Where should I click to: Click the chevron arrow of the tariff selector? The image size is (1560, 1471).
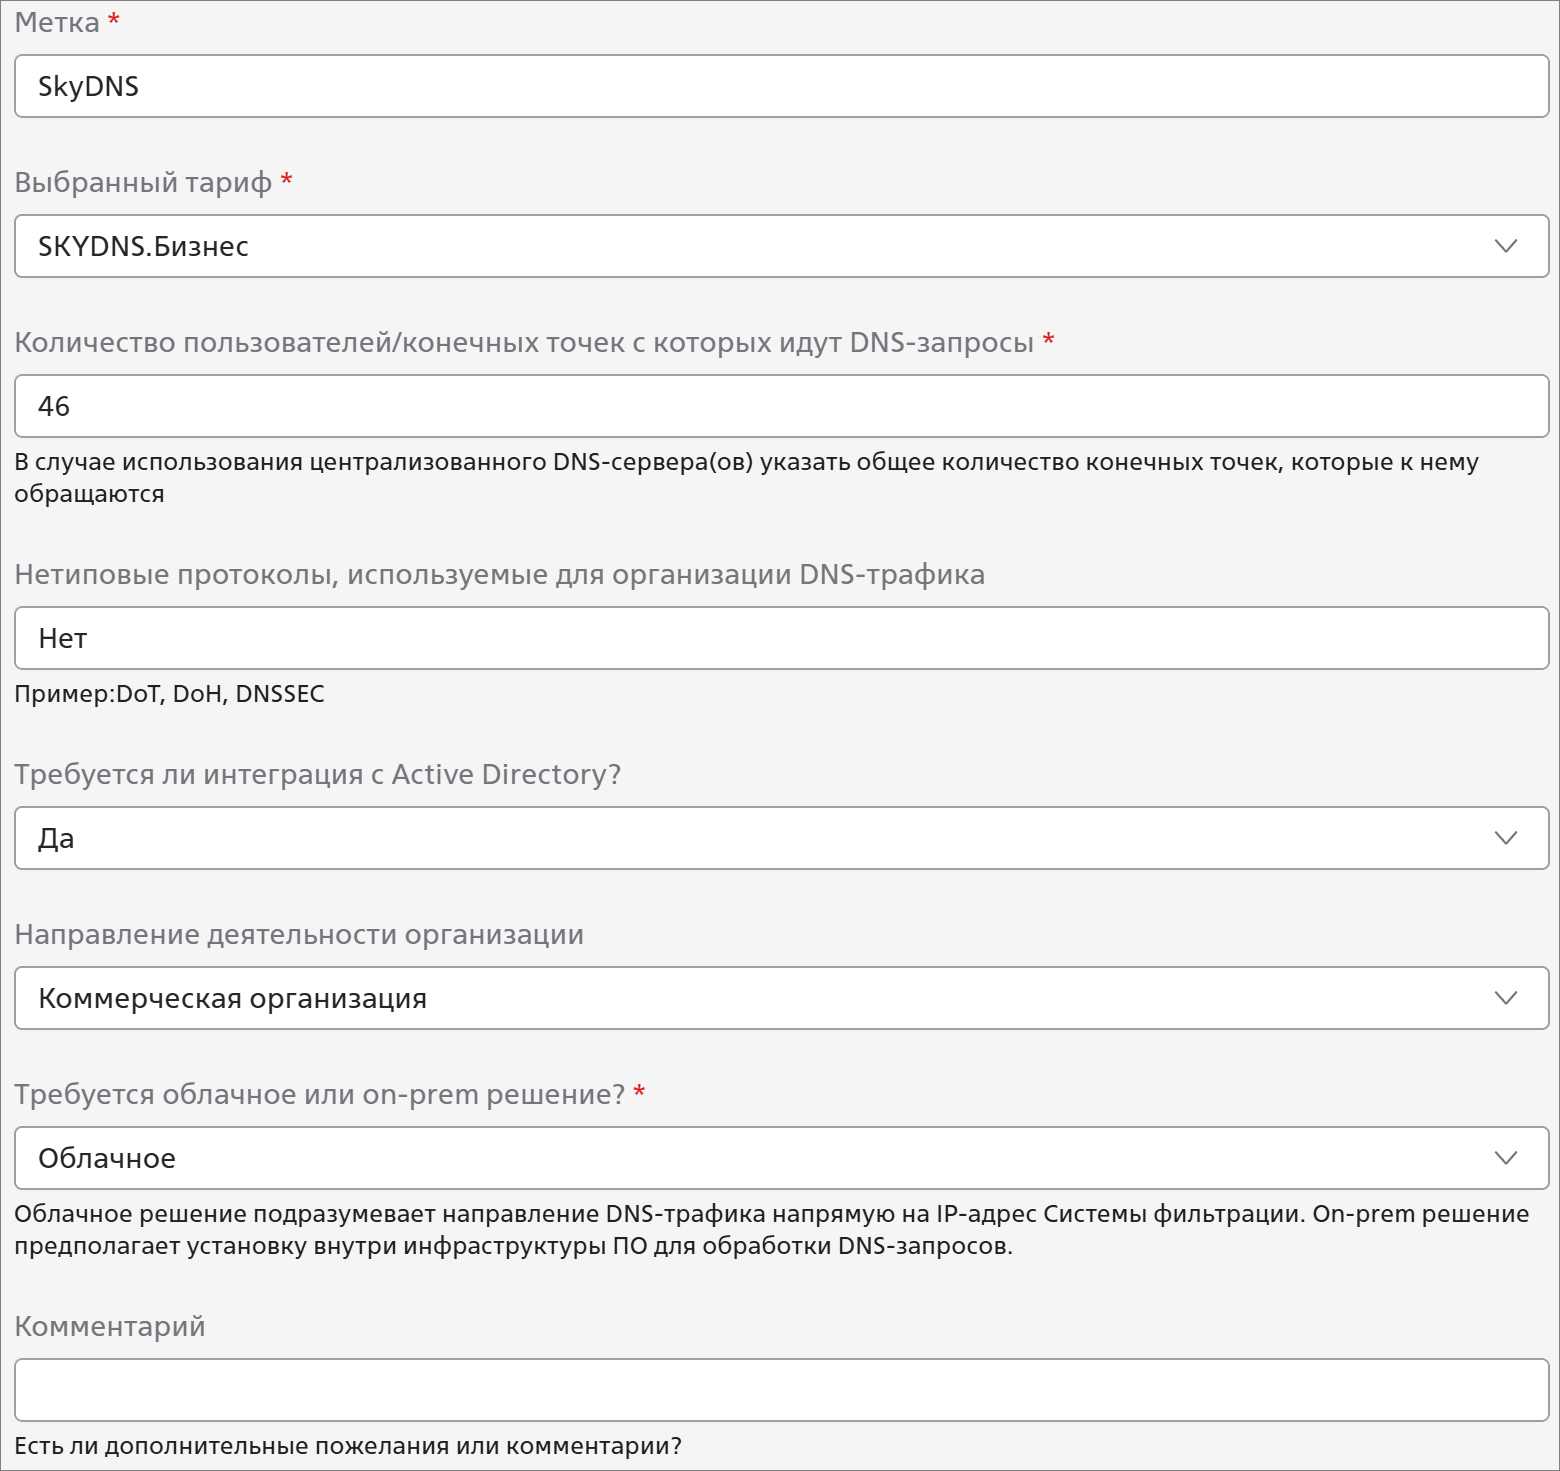pos(1505,246)
